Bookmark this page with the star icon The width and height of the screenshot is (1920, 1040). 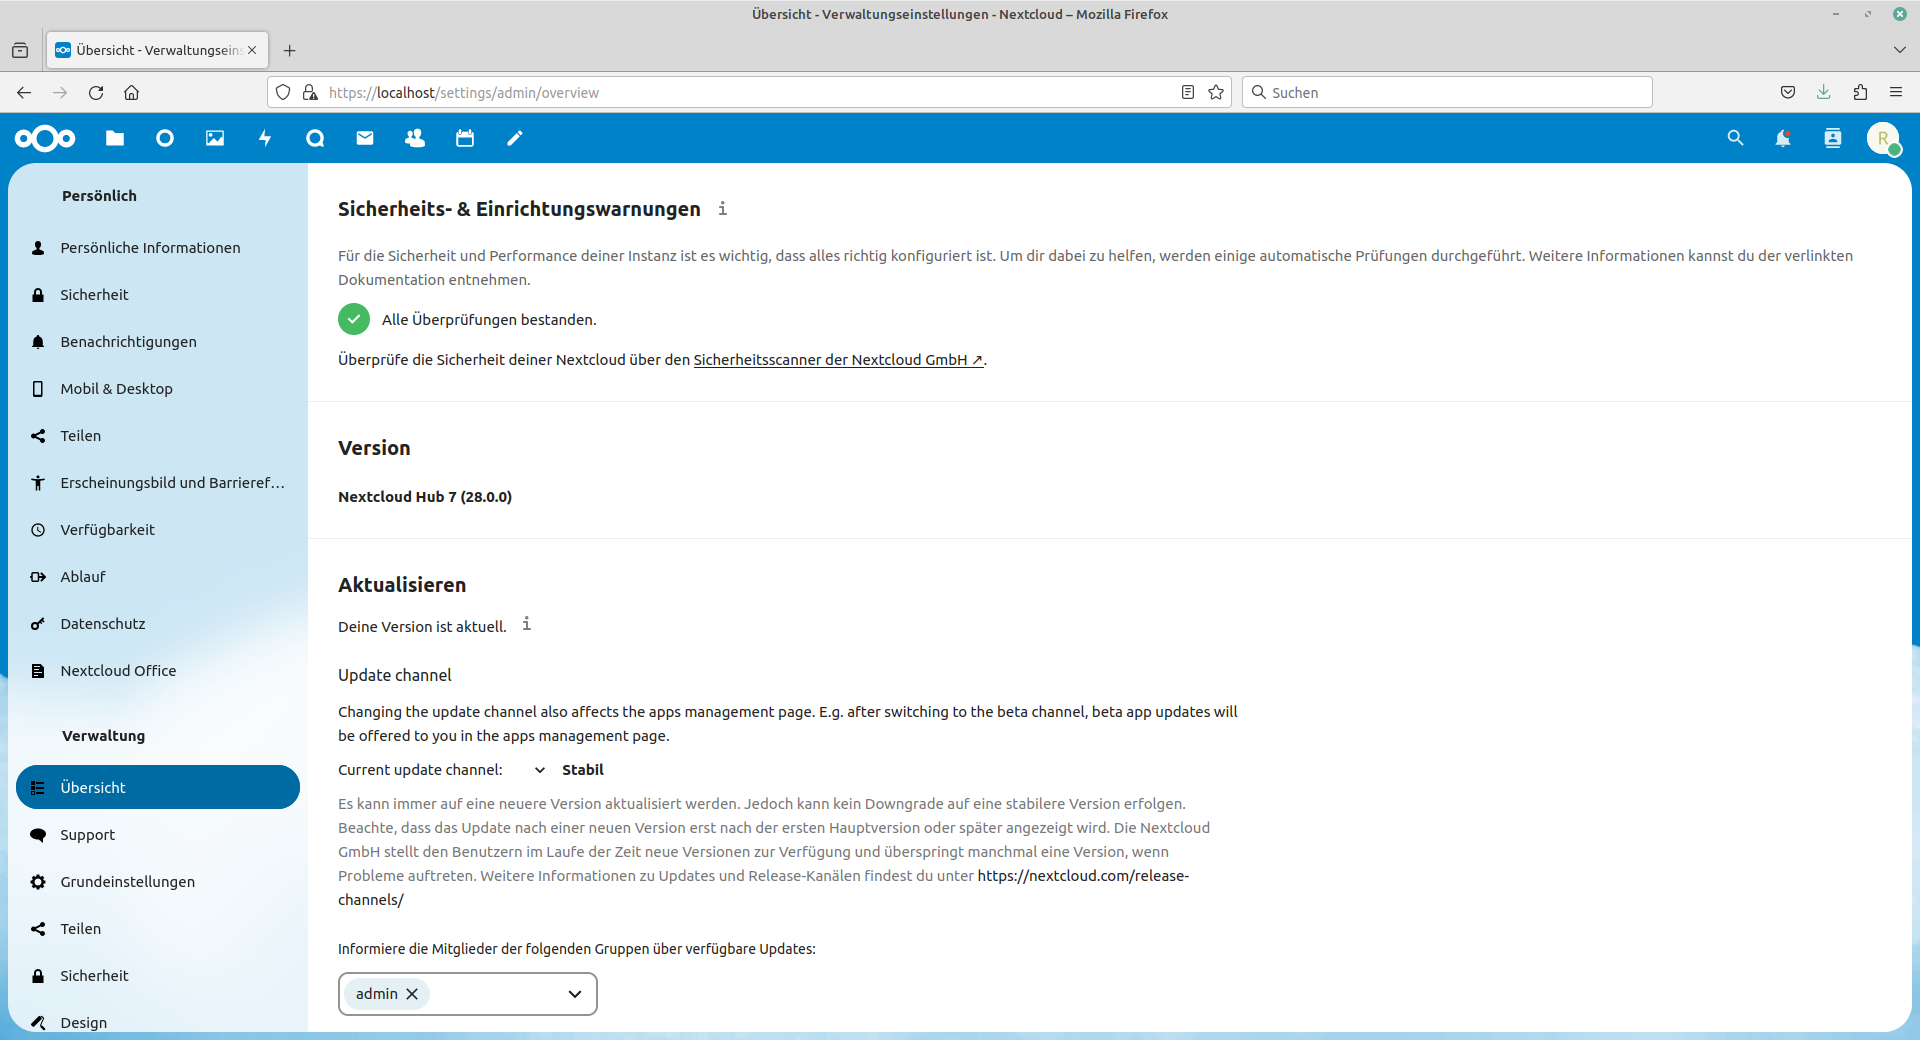[1216, 92]
